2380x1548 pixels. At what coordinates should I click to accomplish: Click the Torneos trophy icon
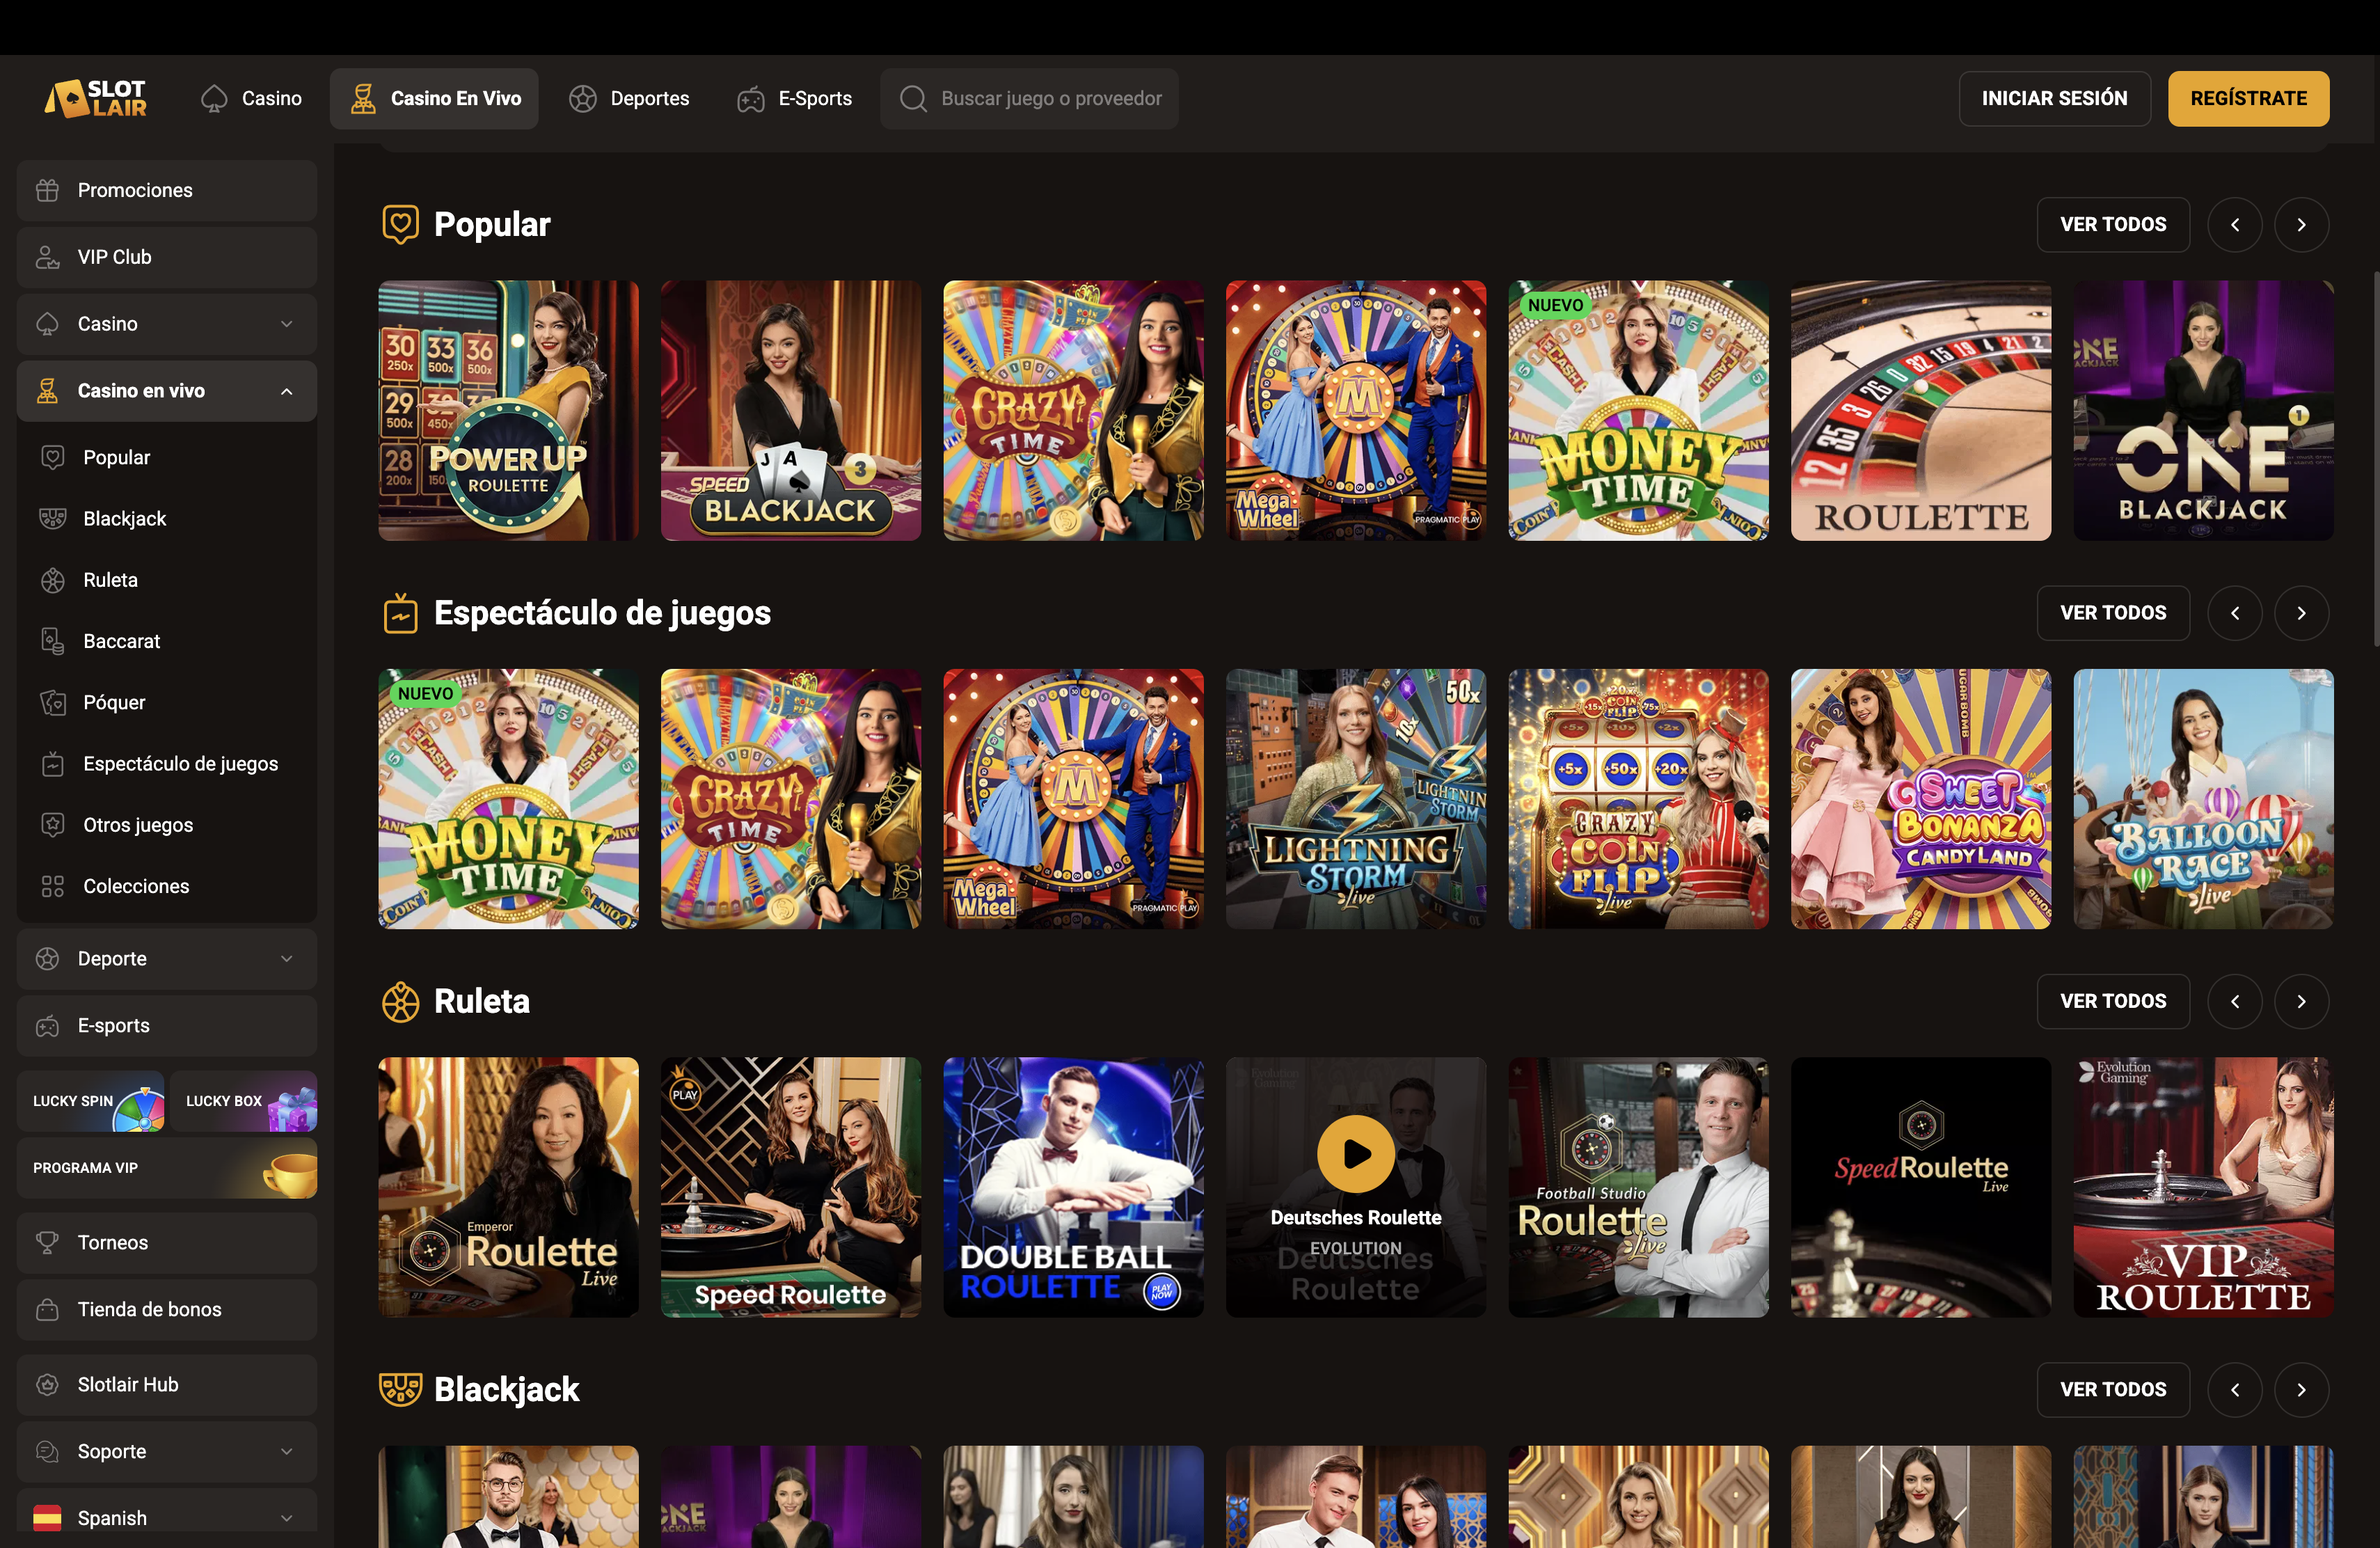pos(47,1242)
